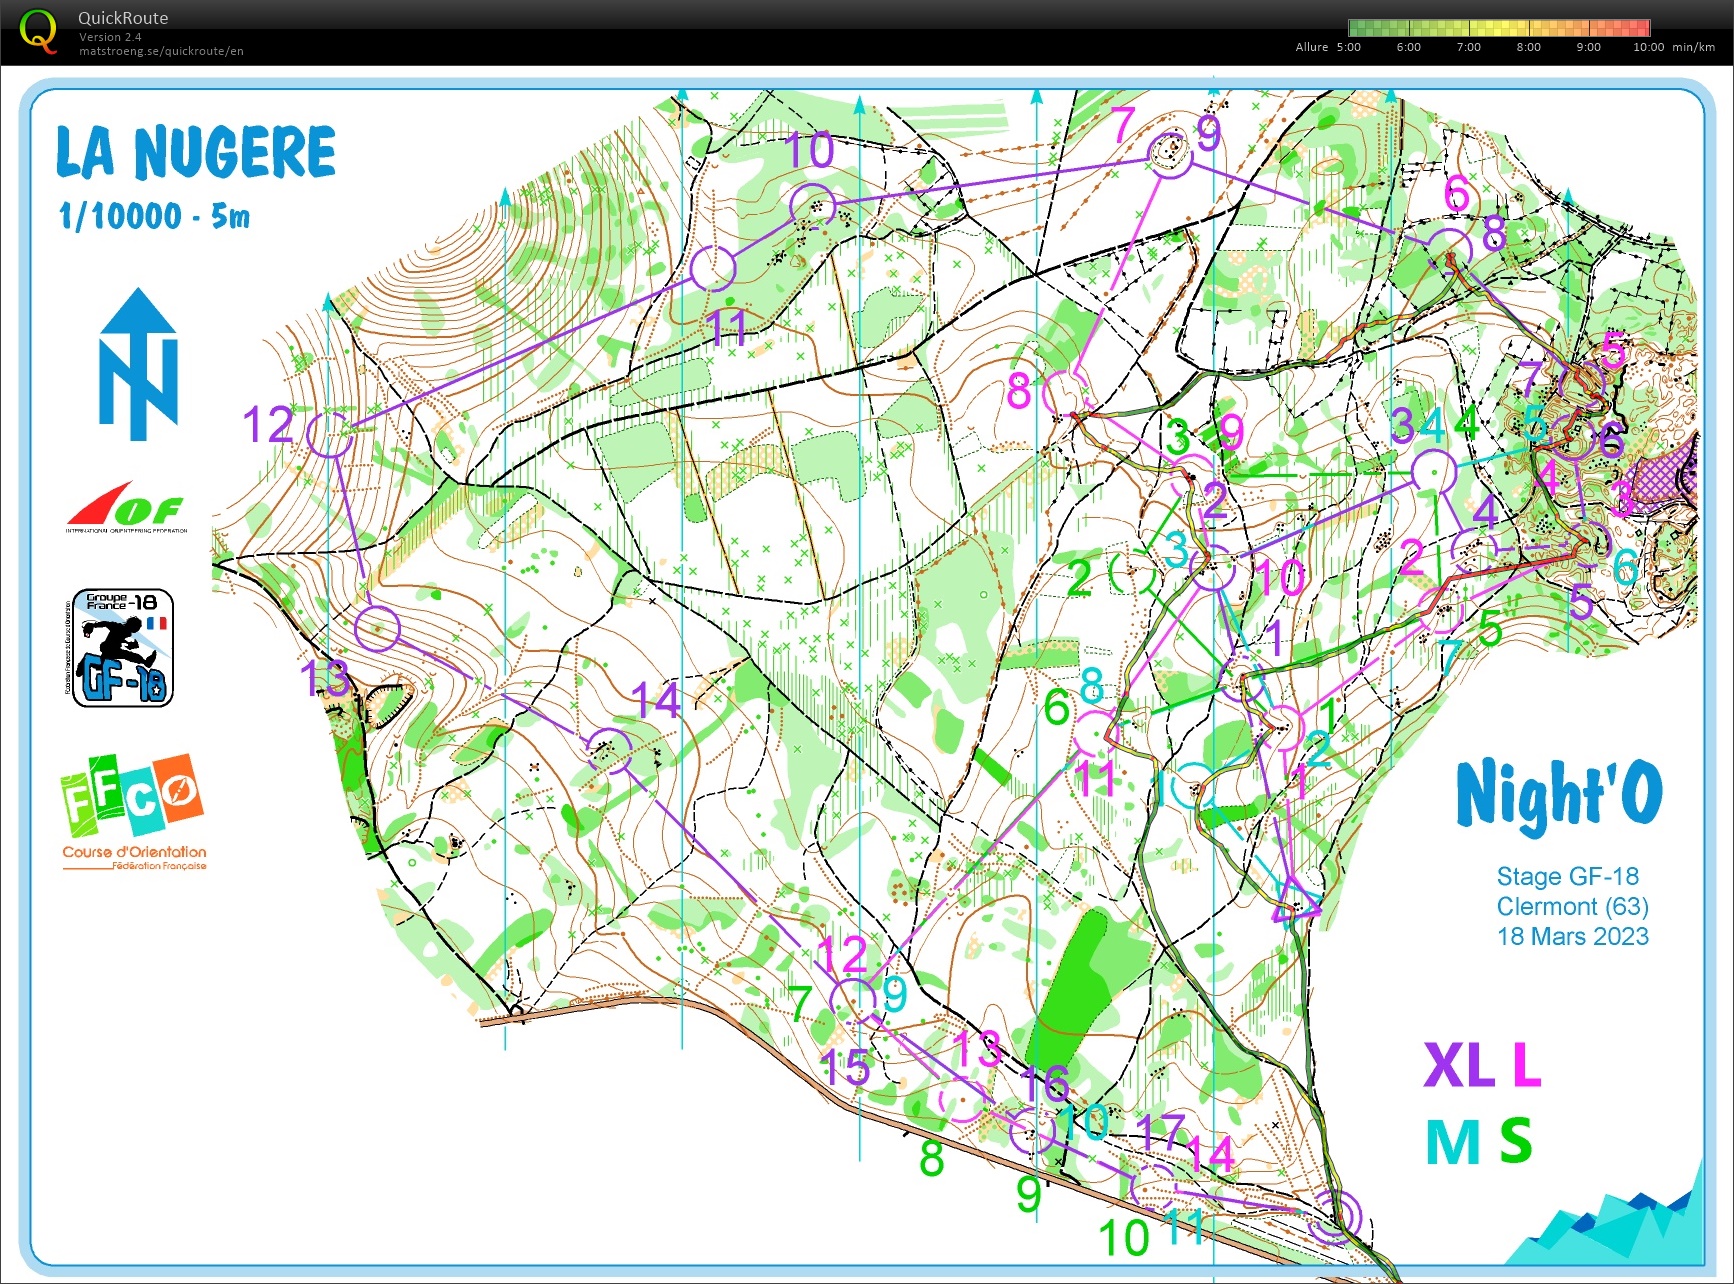
Task: Click the '10:00 min/km' legend value
Action: click(1674, 47)
